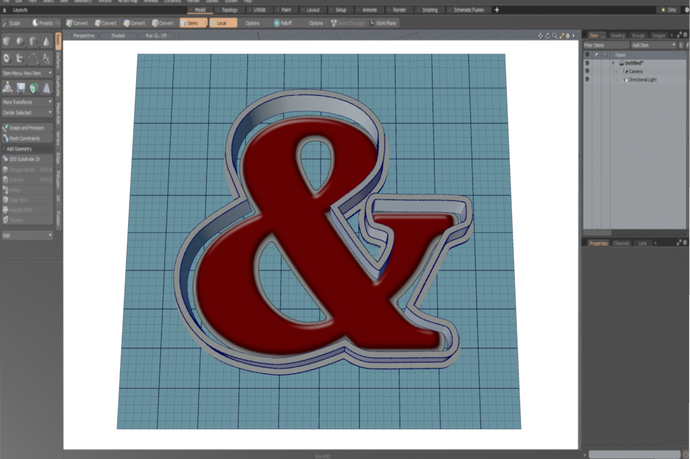690x459 pixels.
Task: Hide the Directional Light item
Action: [587, 79]
